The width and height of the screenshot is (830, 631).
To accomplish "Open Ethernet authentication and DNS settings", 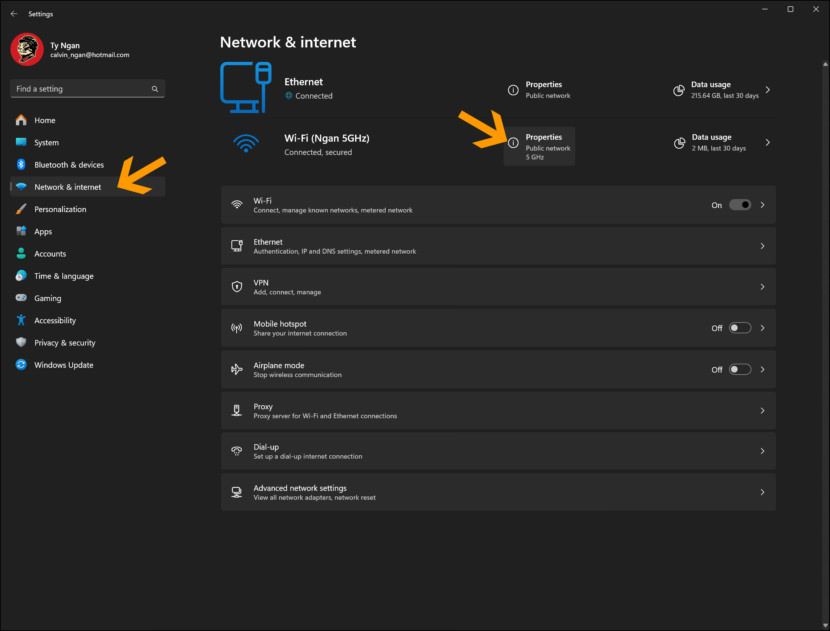I will 498,245.
